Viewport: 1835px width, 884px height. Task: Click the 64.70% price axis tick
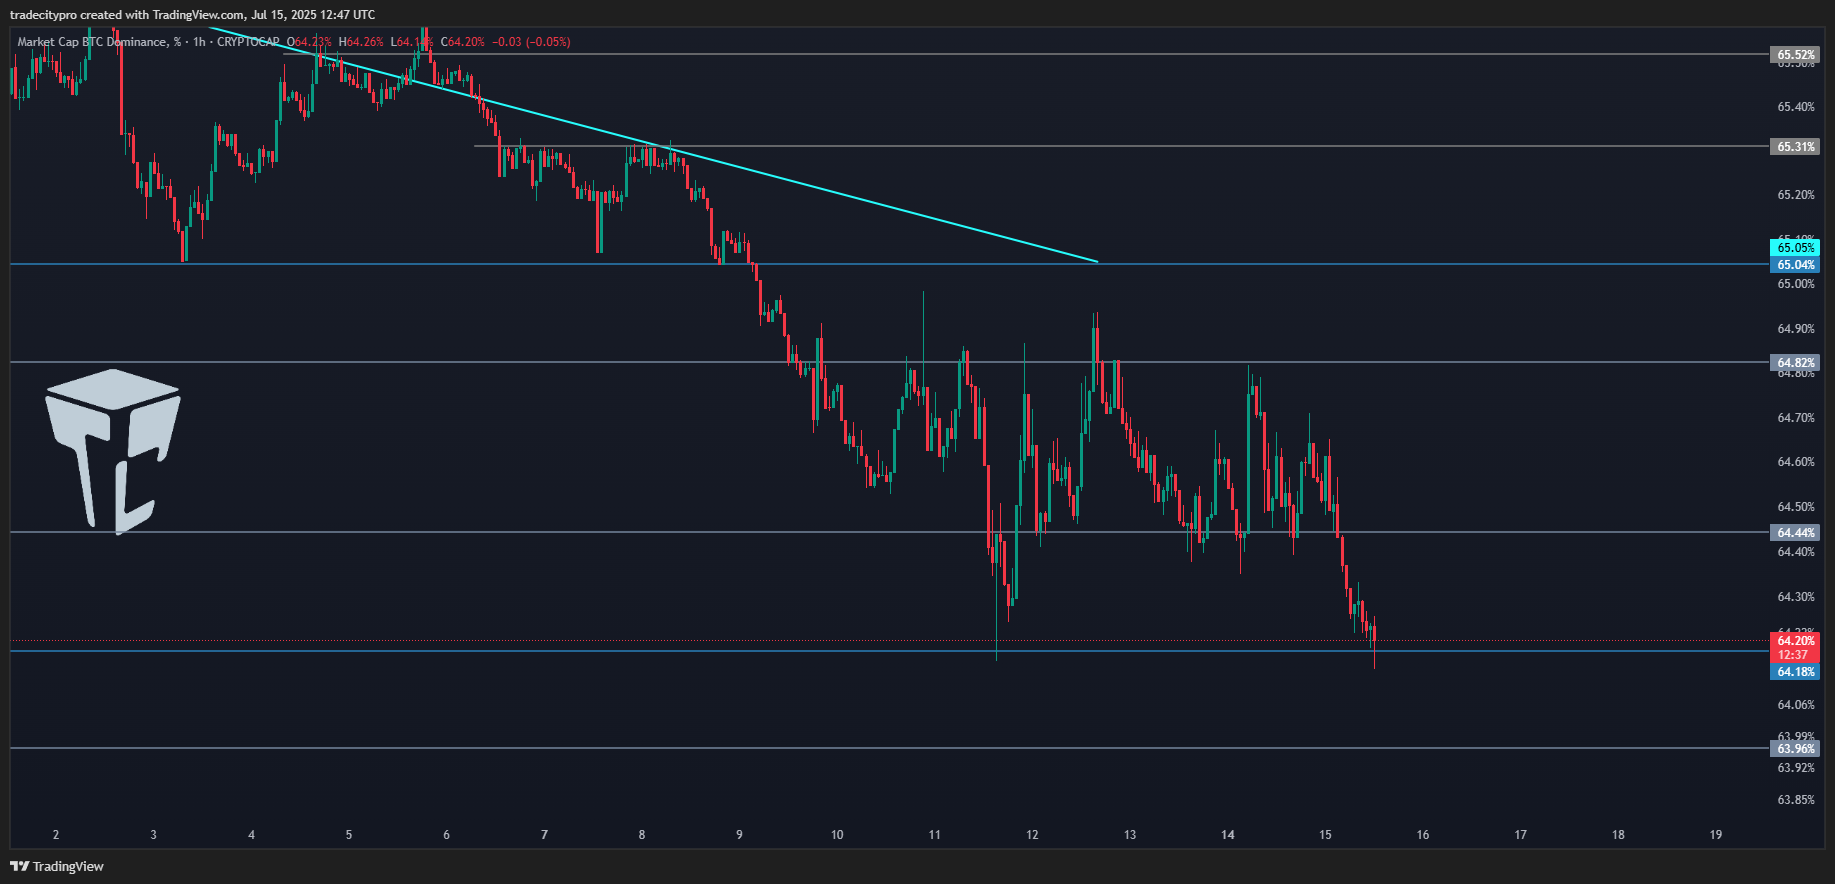pyautogui.click(x=1796, y=418)
